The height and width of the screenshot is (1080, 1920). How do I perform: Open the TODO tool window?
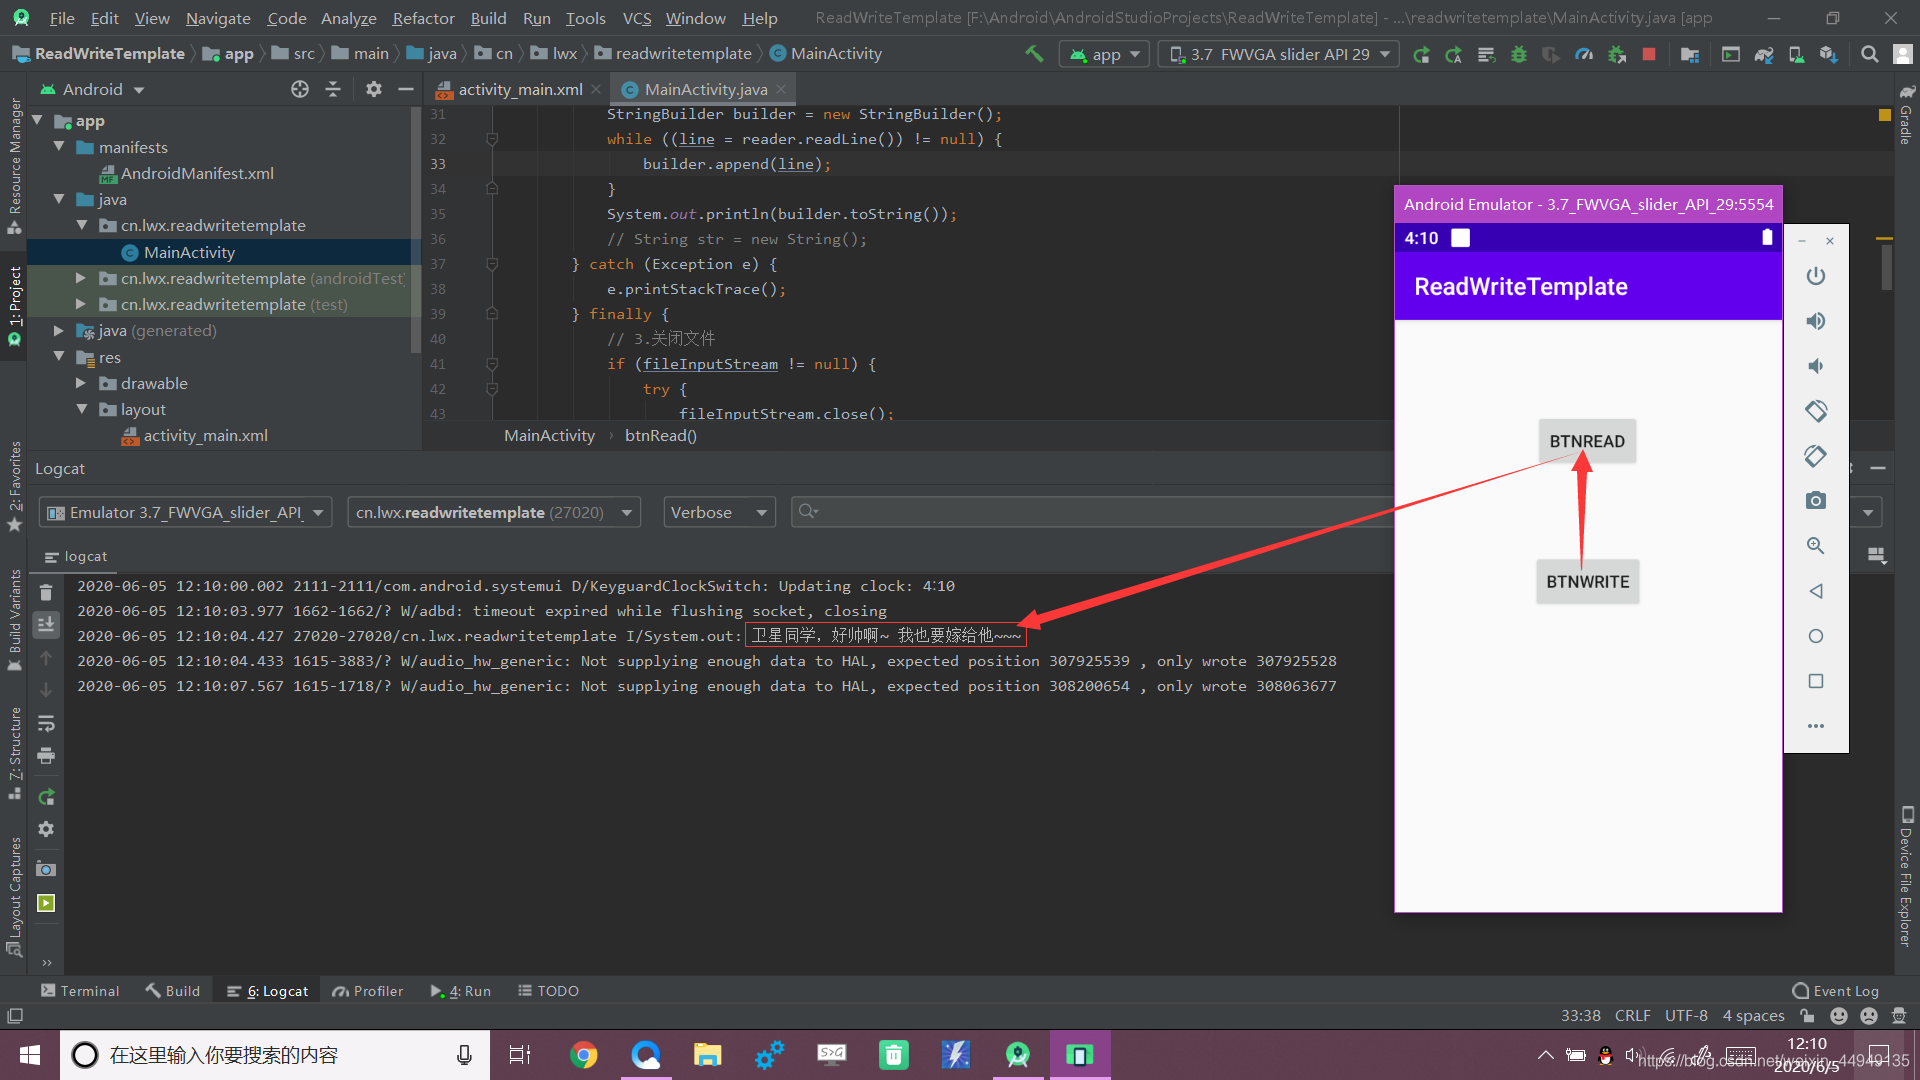point(548,990)
